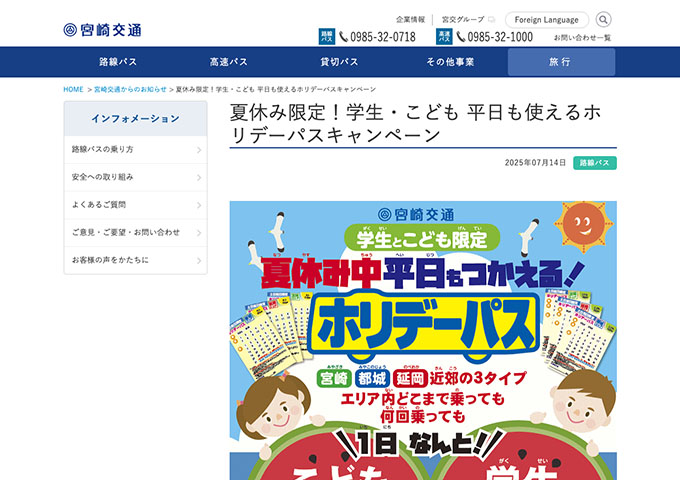Viewport: 680px width, 480px height.
Task: Click the 宮交グループ header link
Action: (463, 20)
